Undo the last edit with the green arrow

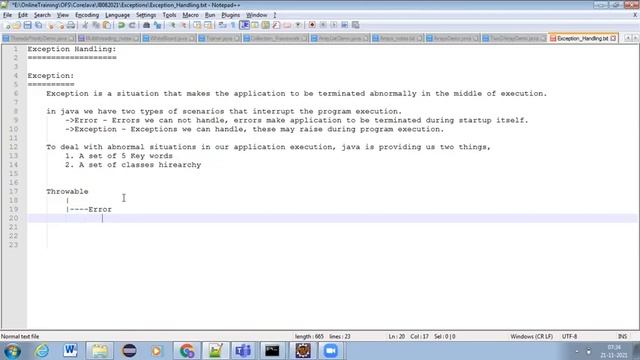(x=121, y=25)
